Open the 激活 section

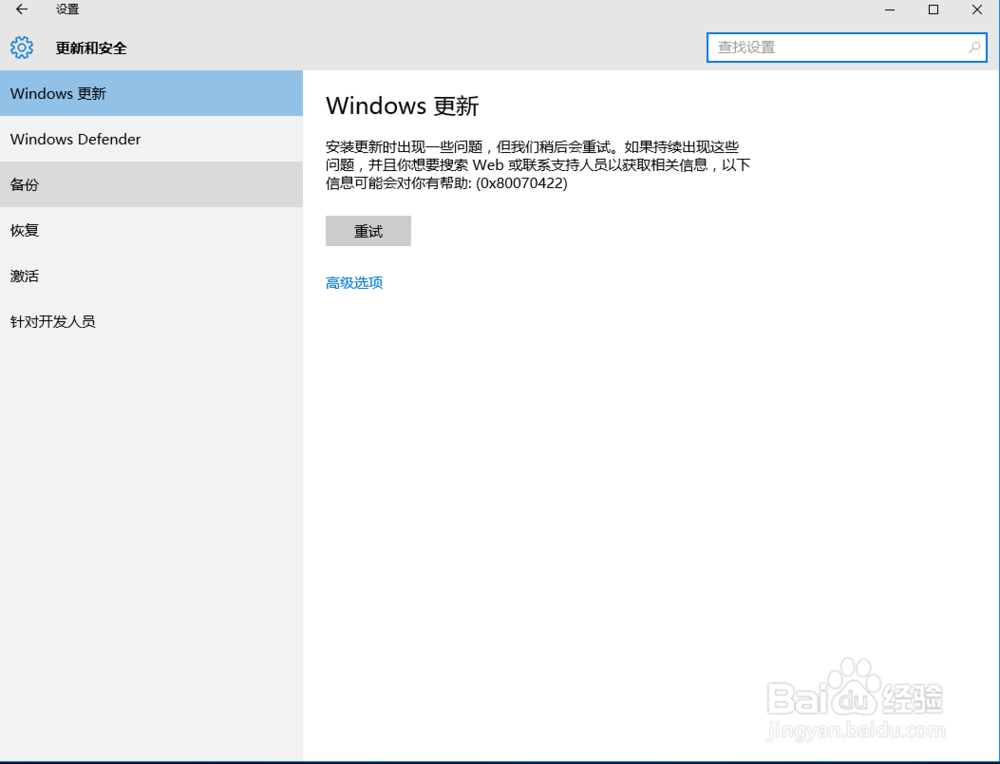click(x=151, y=276)
